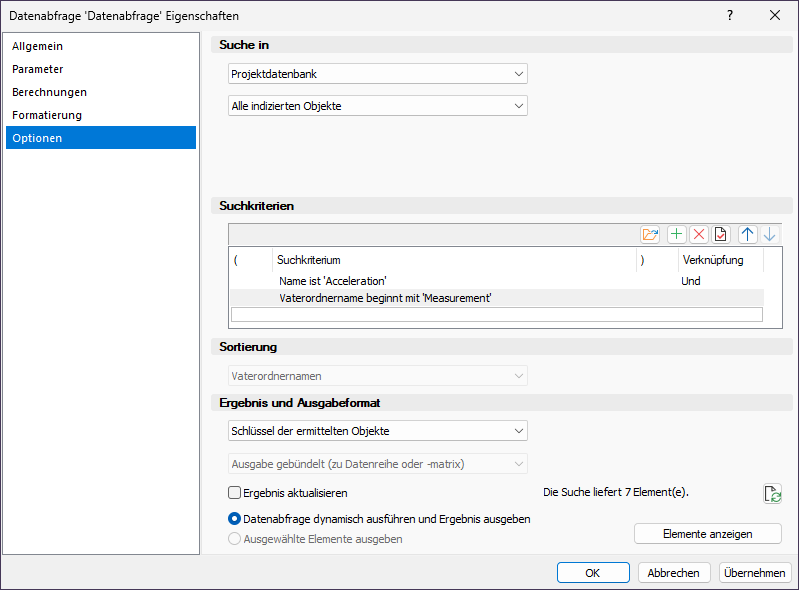The image size is (799, 590).
Task: Move selected criterion up with blue arrow
Action: [x=748, y=234]
